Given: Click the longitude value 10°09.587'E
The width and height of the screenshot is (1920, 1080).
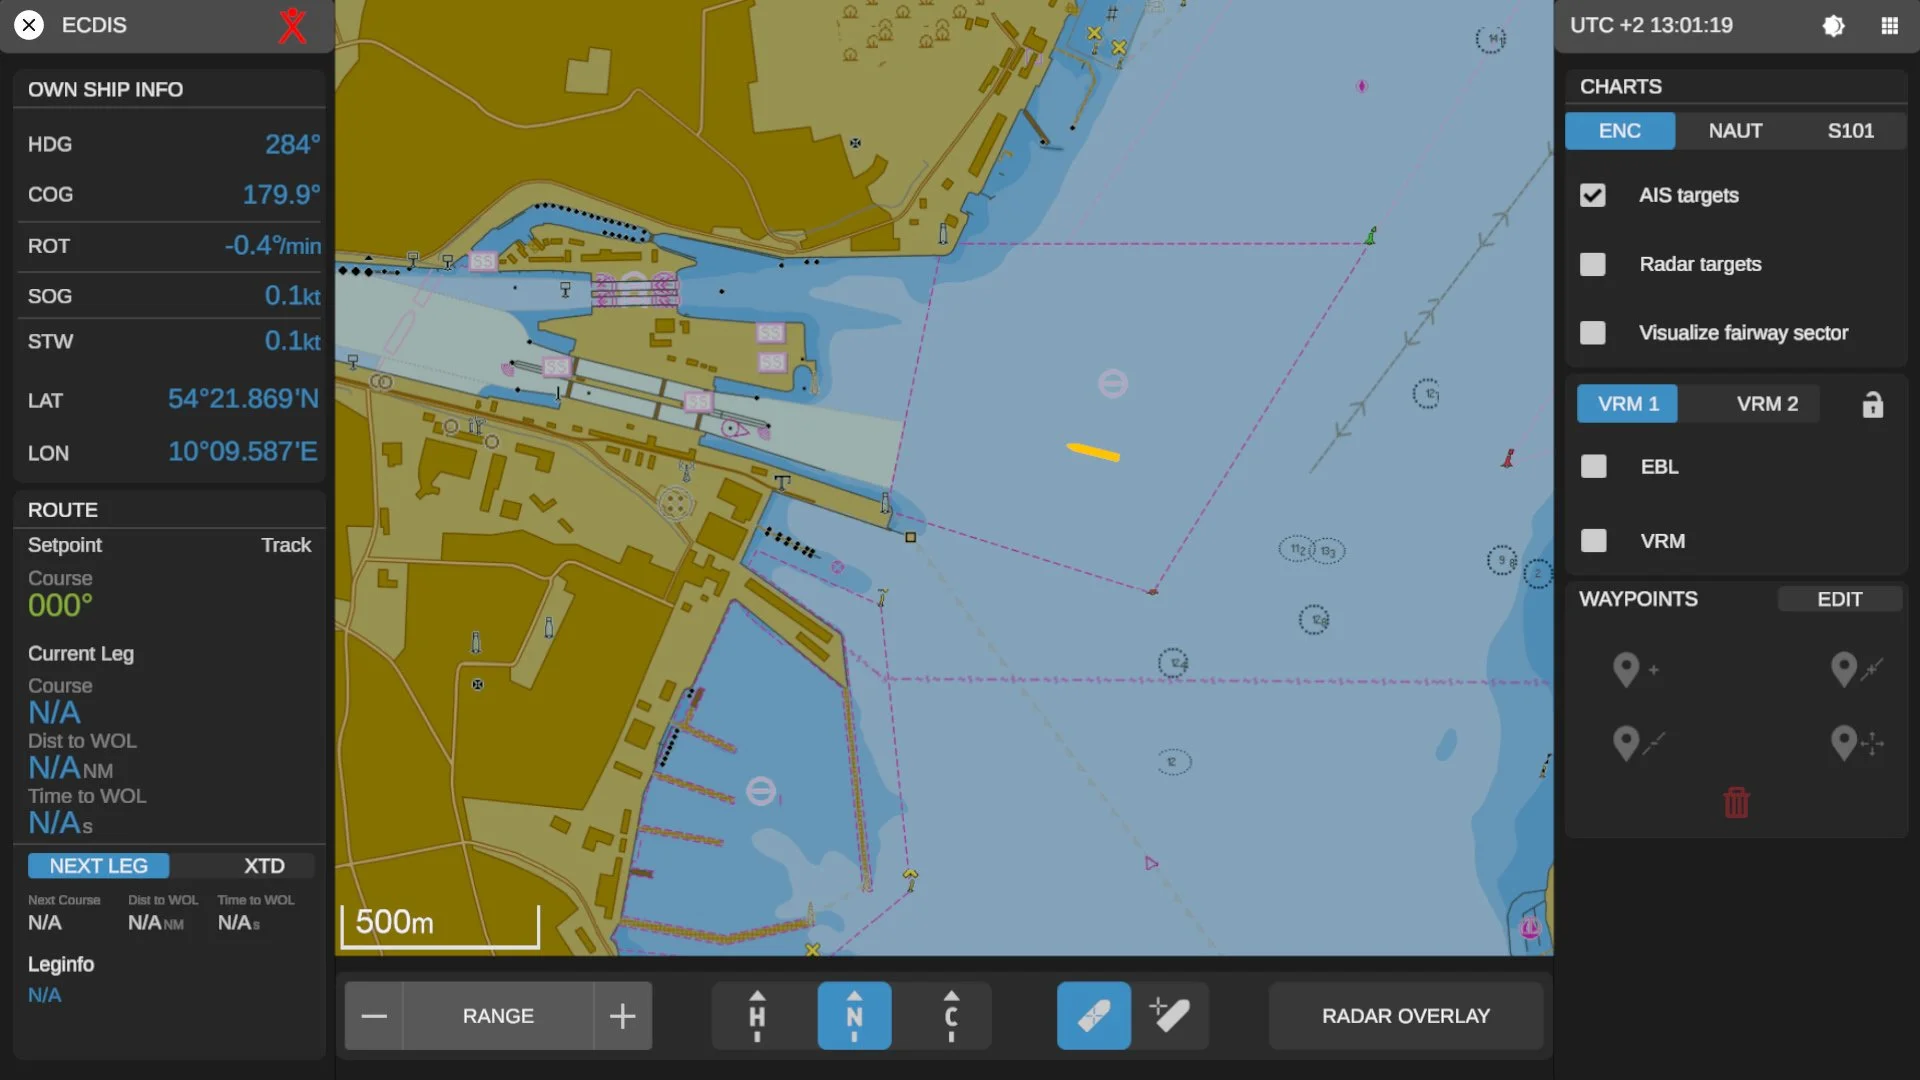Looking at the screenshot, I should (x=243, y=452).
